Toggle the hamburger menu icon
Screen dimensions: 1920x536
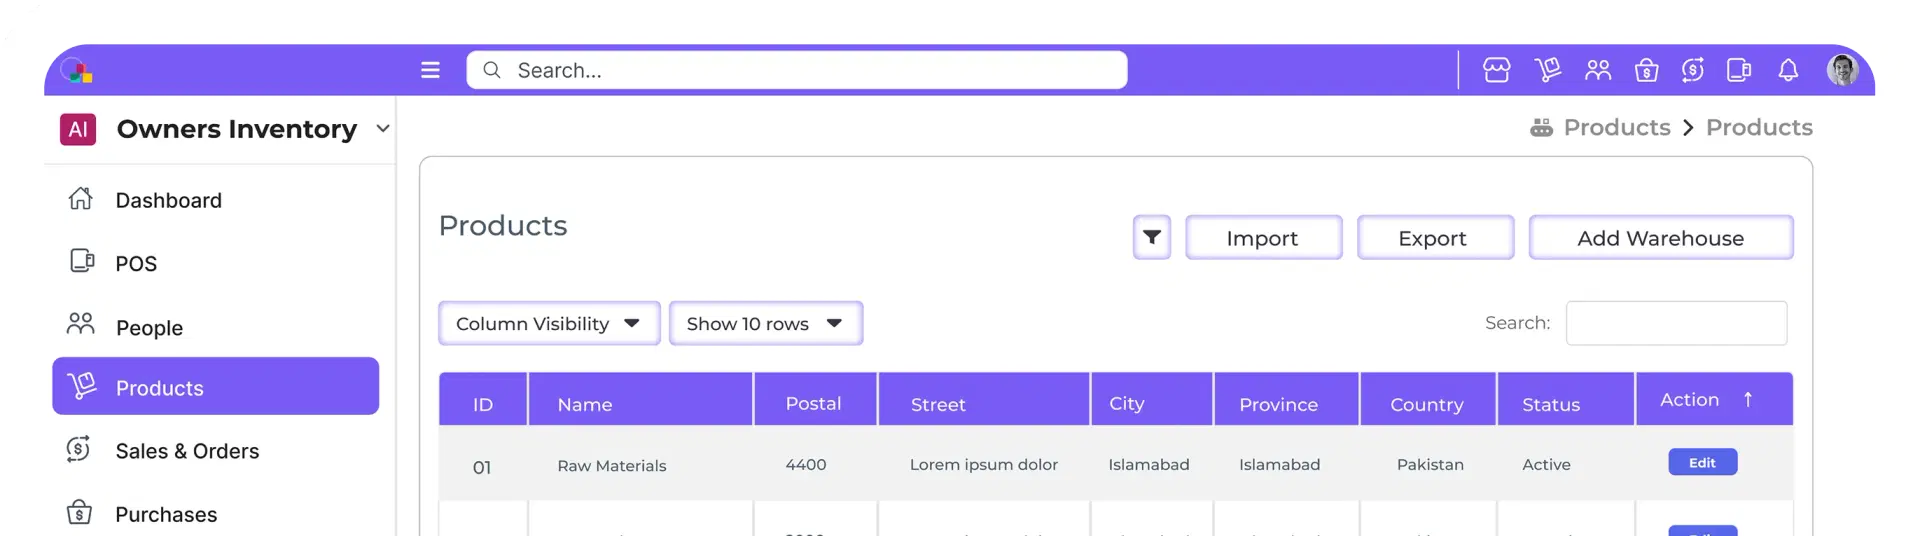430,70
